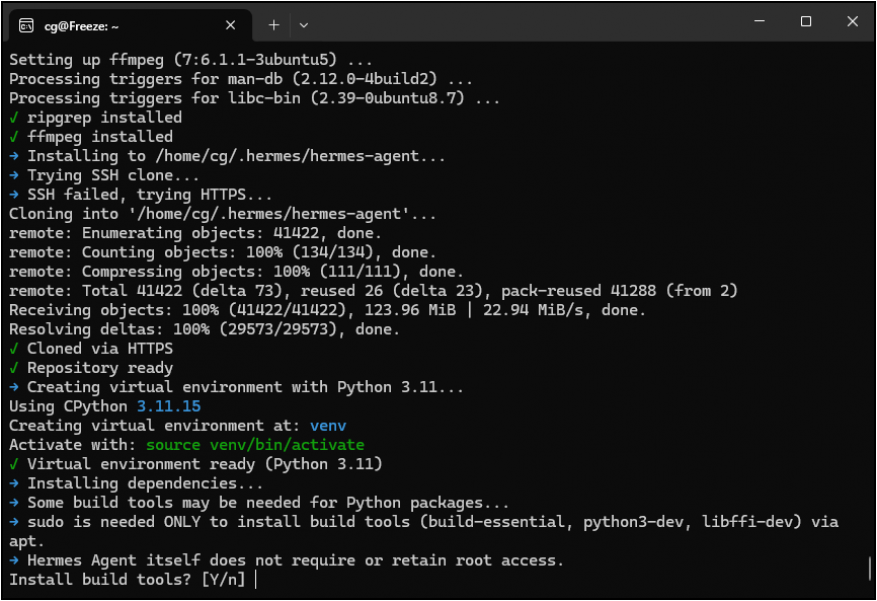This screenshot has width=877, height=601.
Task: Click the check mark beside ffmpeg installed
Action: point(14,137)
